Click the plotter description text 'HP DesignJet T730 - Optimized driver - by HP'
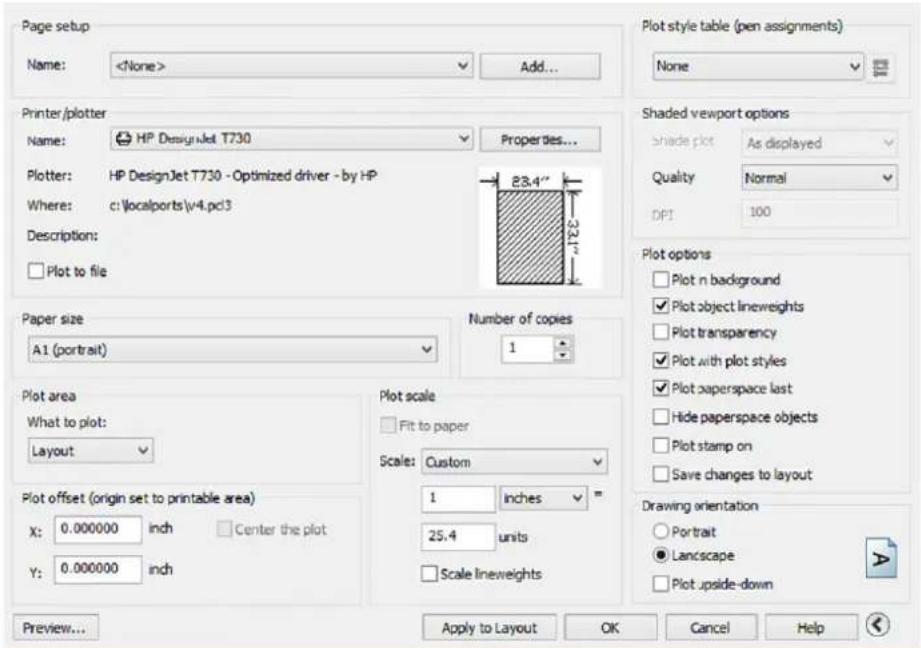Screen dimensions: 921x648 (x=243, y=176)
